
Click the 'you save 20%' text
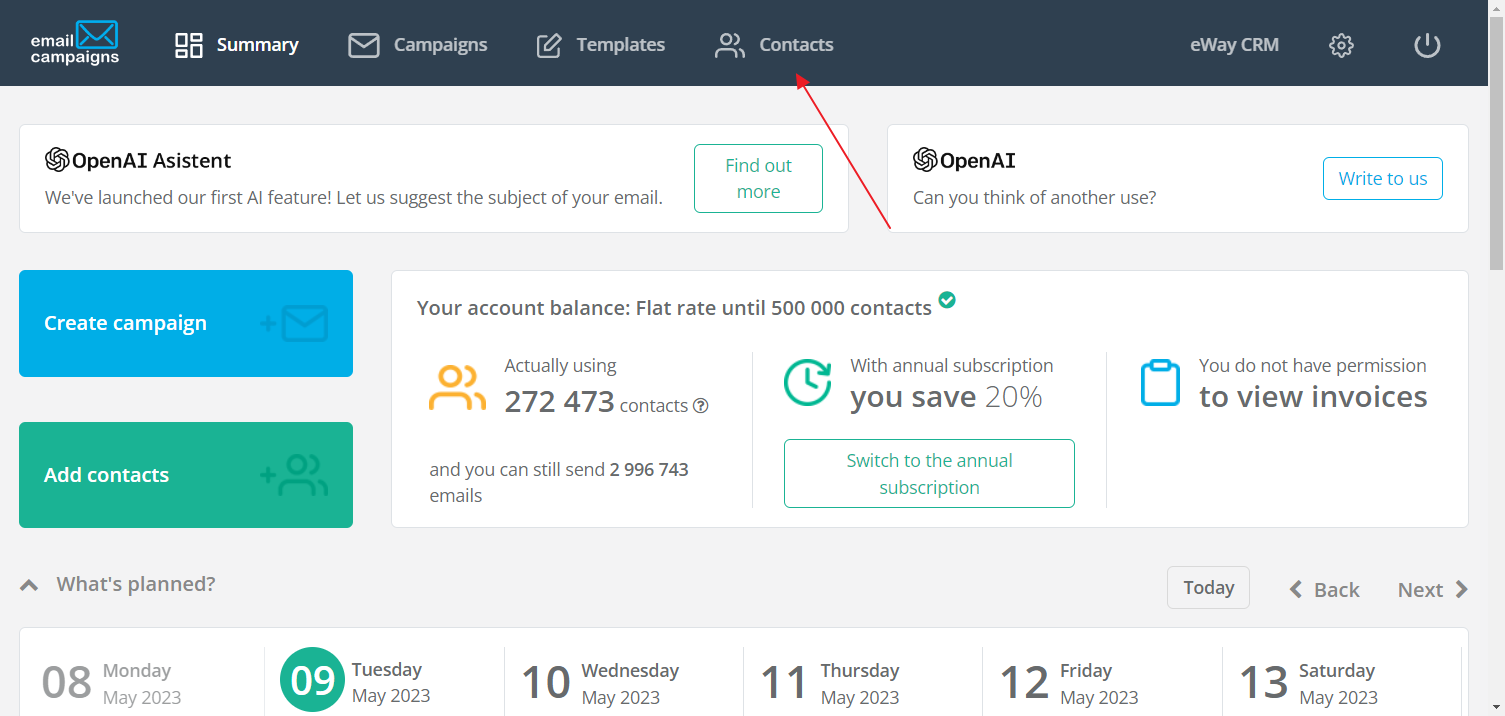point(946,397)
